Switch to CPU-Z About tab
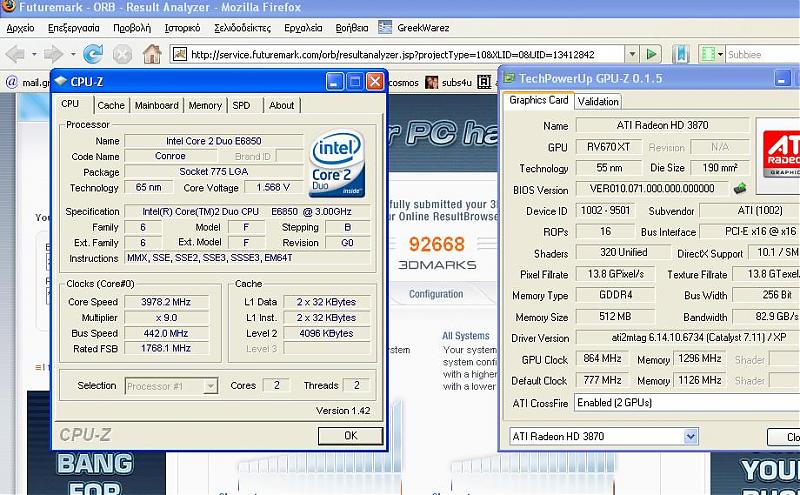The height and width of the screenshot is (495, 800). pos(281,105)
